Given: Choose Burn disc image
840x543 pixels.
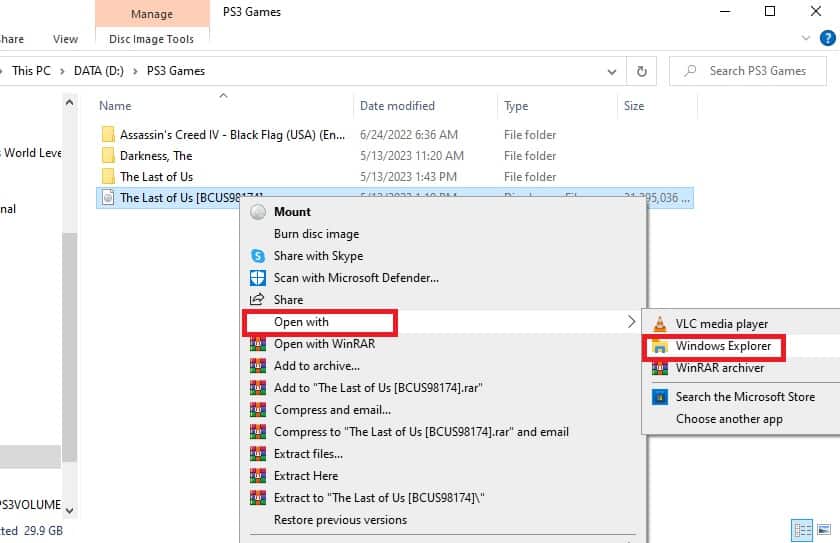Looking at the screenshot, I should 316,234.
